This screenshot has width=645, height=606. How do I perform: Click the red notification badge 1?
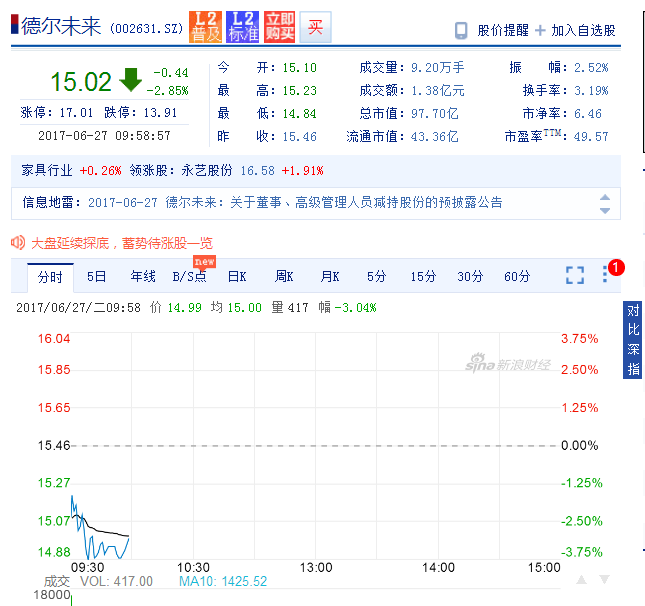click(616, 268)
